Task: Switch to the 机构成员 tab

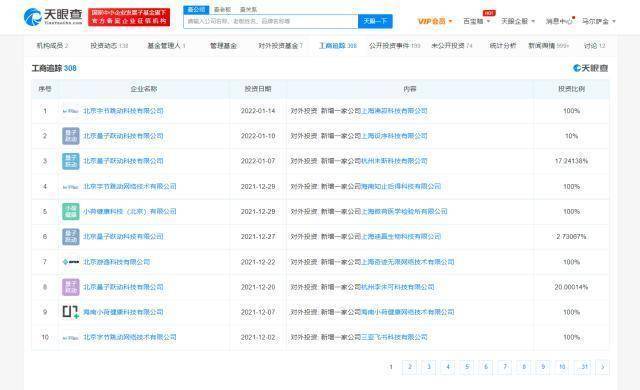Action: point(52,46)
